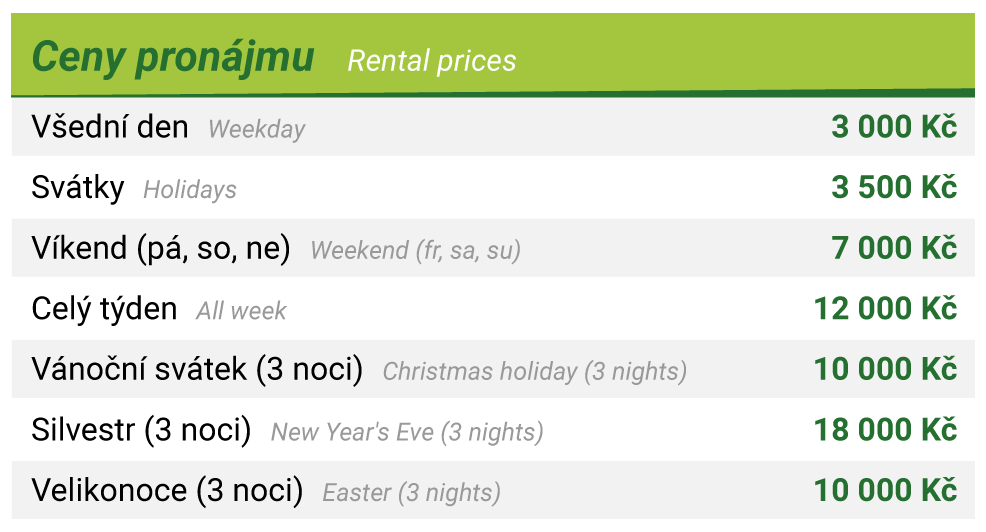Click the New Year's Eve translation text
986x532 pixels.
tap(407, 433)
